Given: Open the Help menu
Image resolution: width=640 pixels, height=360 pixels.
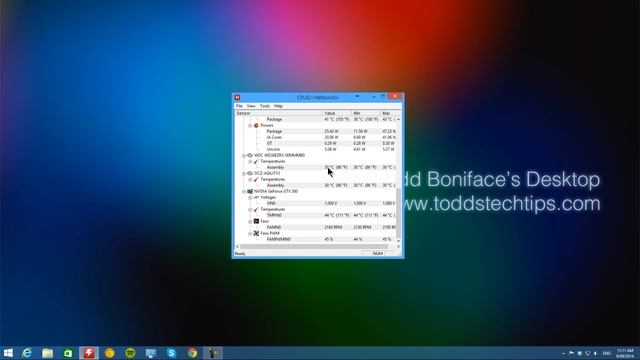Looking at the screenshot, I should 278,106.
